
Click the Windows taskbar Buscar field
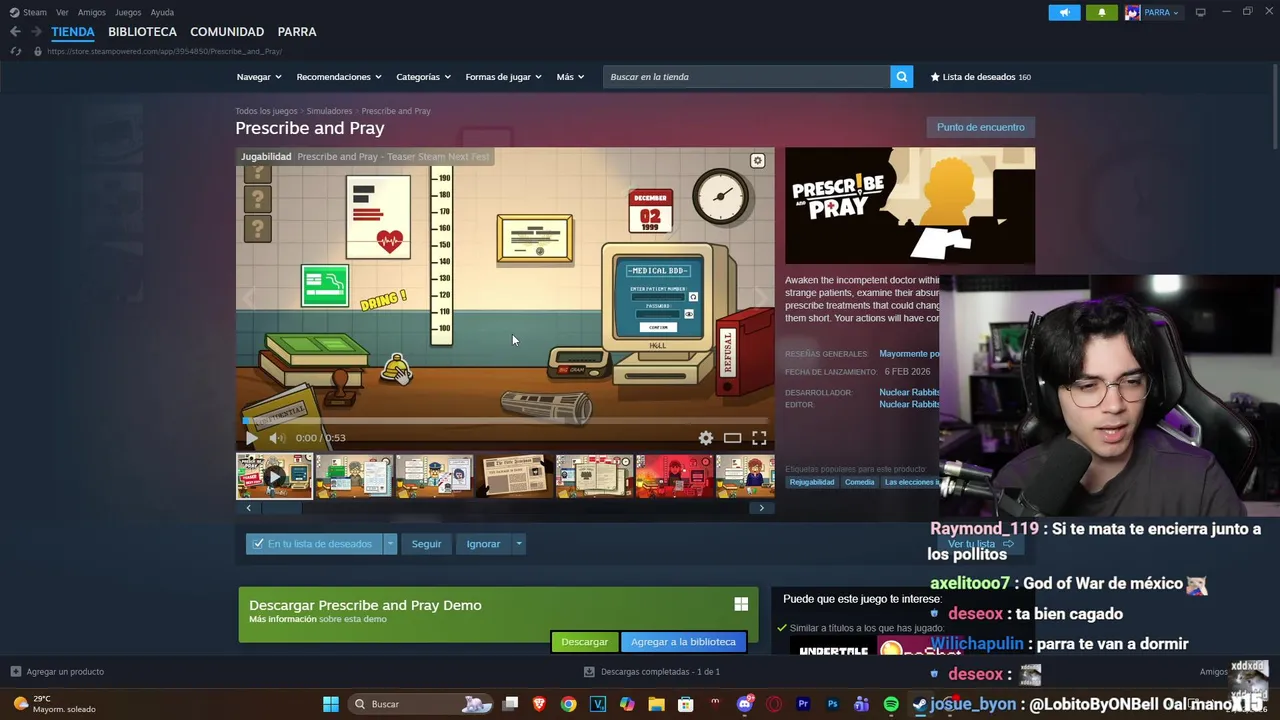point(420,704)
